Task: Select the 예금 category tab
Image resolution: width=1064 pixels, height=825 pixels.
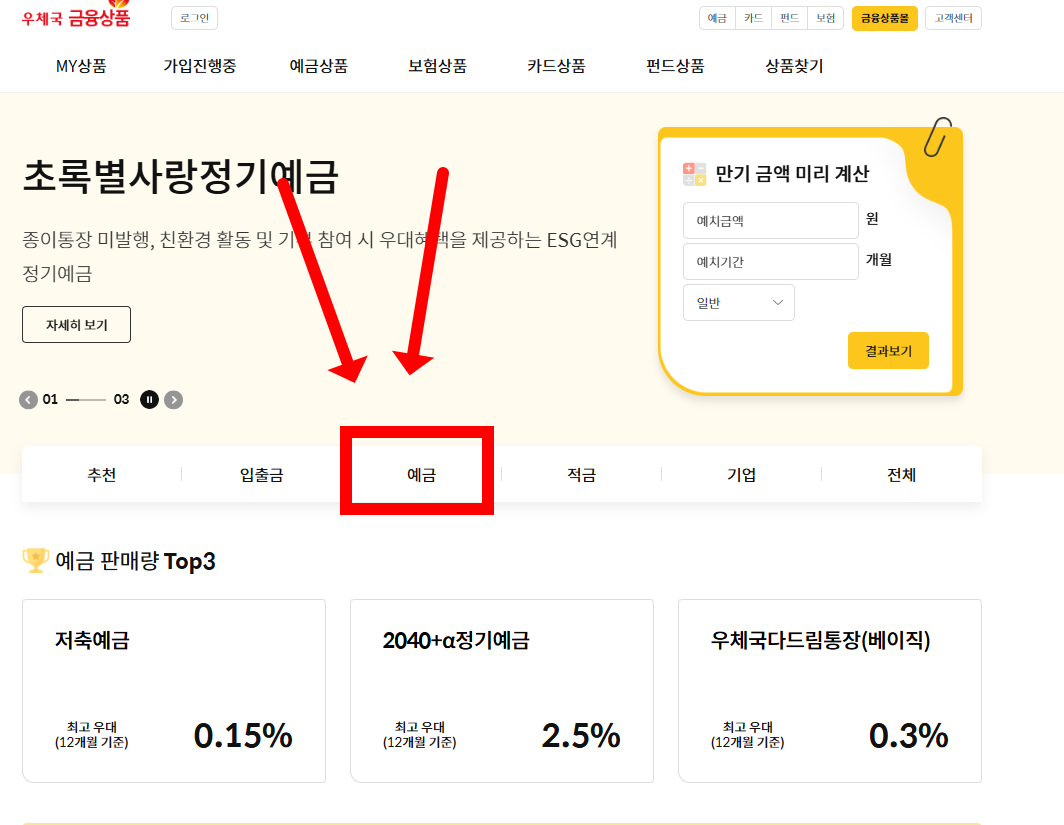Action: tap(421, 474)
